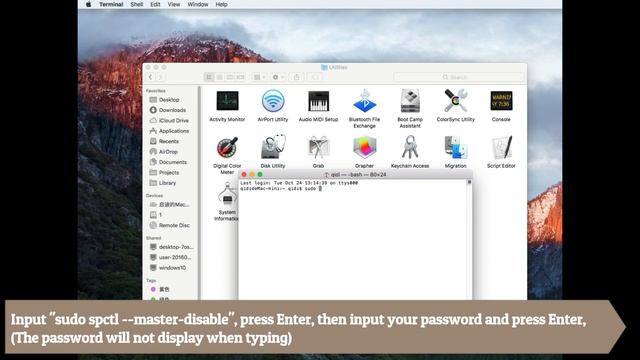
Task: Click the Finder search field
Action: [459, 77]
